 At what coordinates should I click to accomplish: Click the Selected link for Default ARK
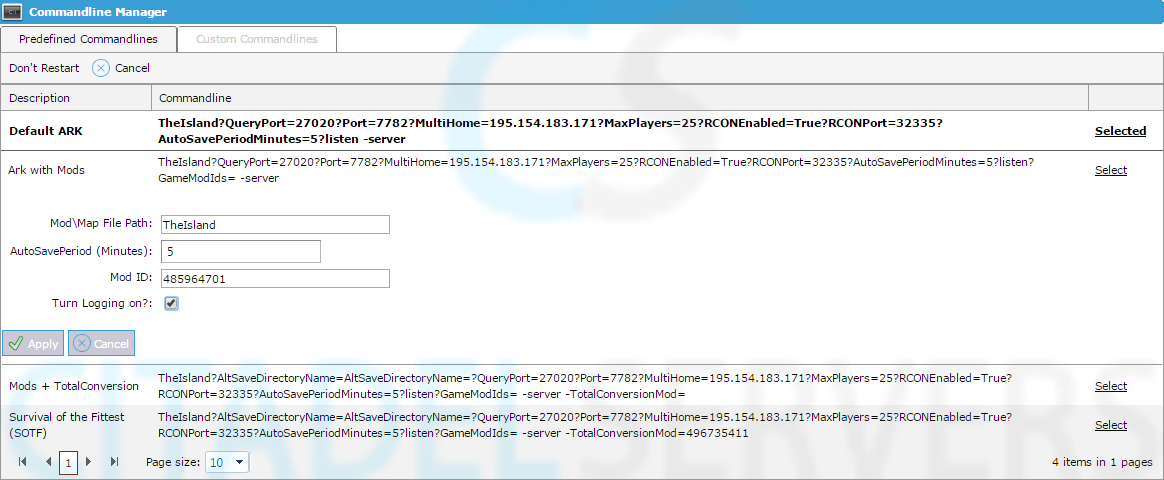click(1120, 131)
